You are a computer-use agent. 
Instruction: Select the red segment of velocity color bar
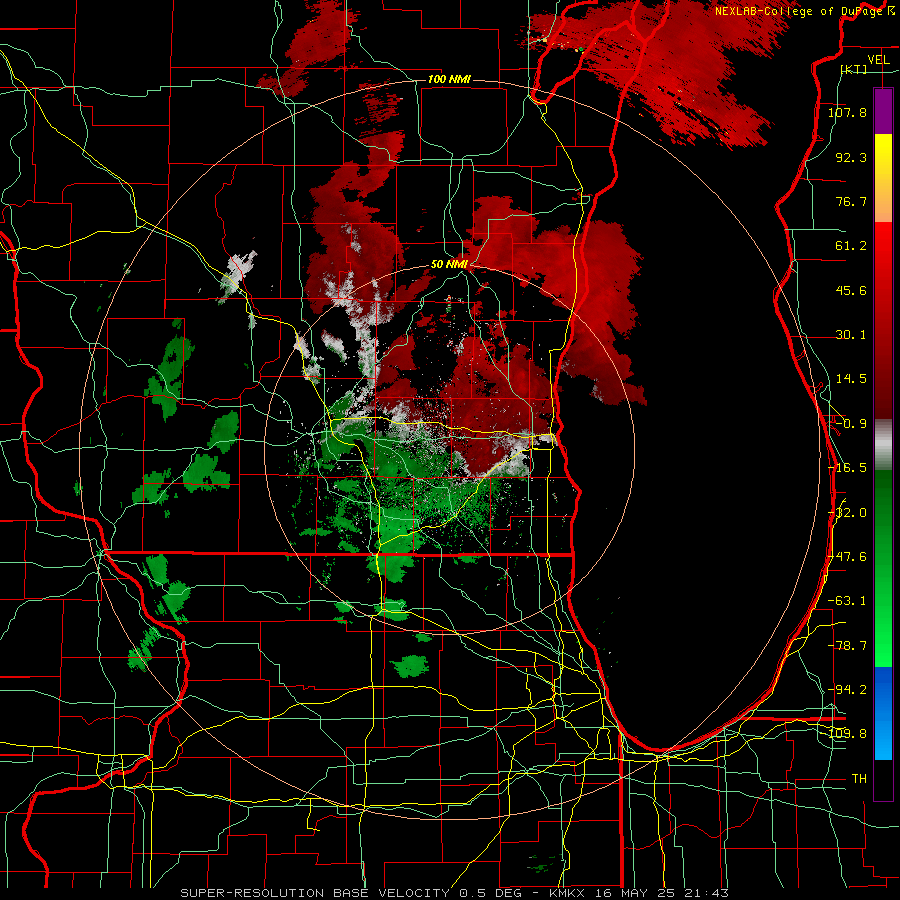coord(883,321)
